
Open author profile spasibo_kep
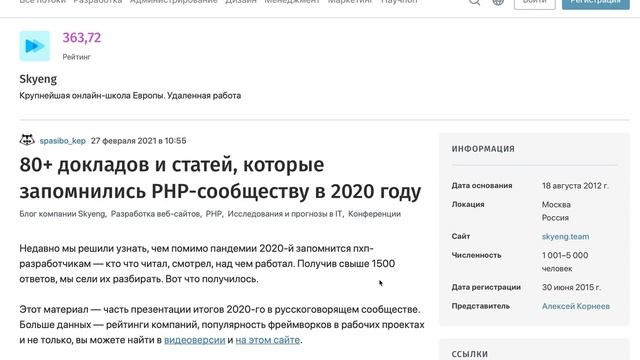tap(62, 141)
